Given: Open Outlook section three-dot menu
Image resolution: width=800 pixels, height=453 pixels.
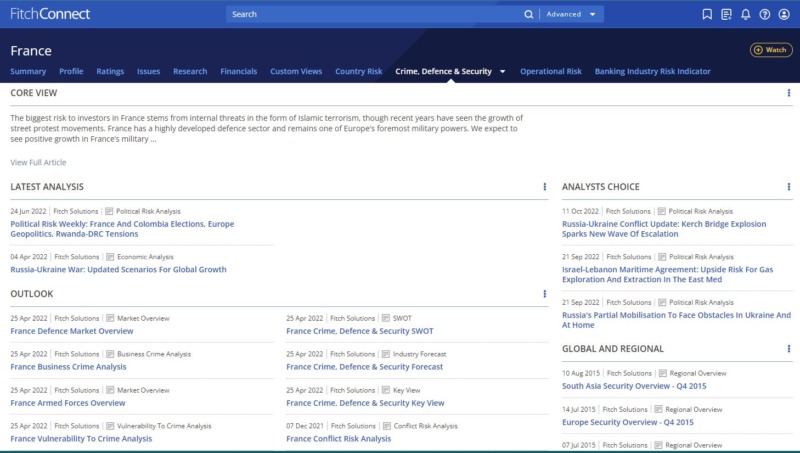Looking at the screenshot, I should coord(545,294).
